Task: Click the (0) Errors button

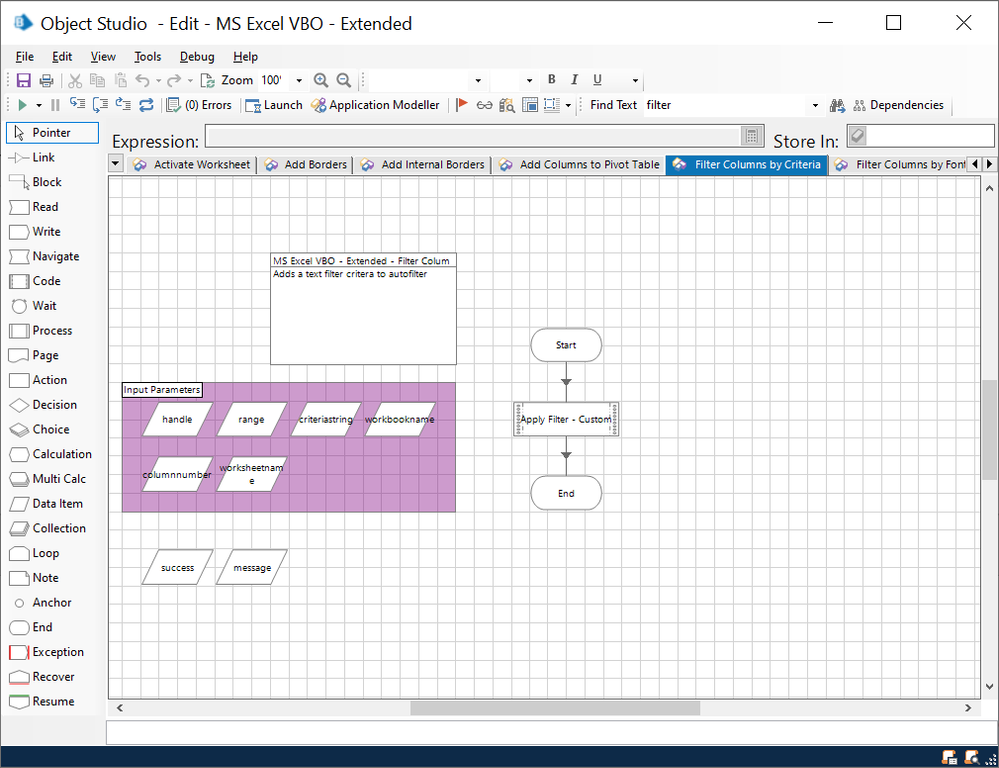Action: (x=199, y=105)
